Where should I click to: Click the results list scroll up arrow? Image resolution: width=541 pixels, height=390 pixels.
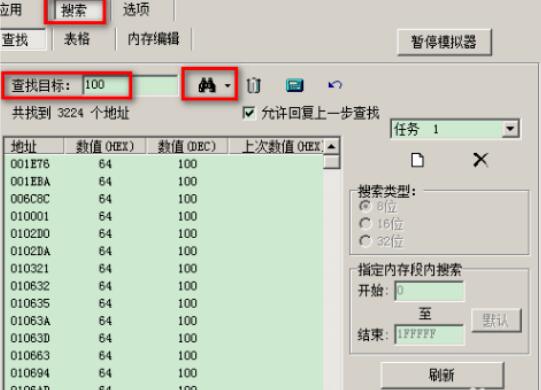point(332,146)
